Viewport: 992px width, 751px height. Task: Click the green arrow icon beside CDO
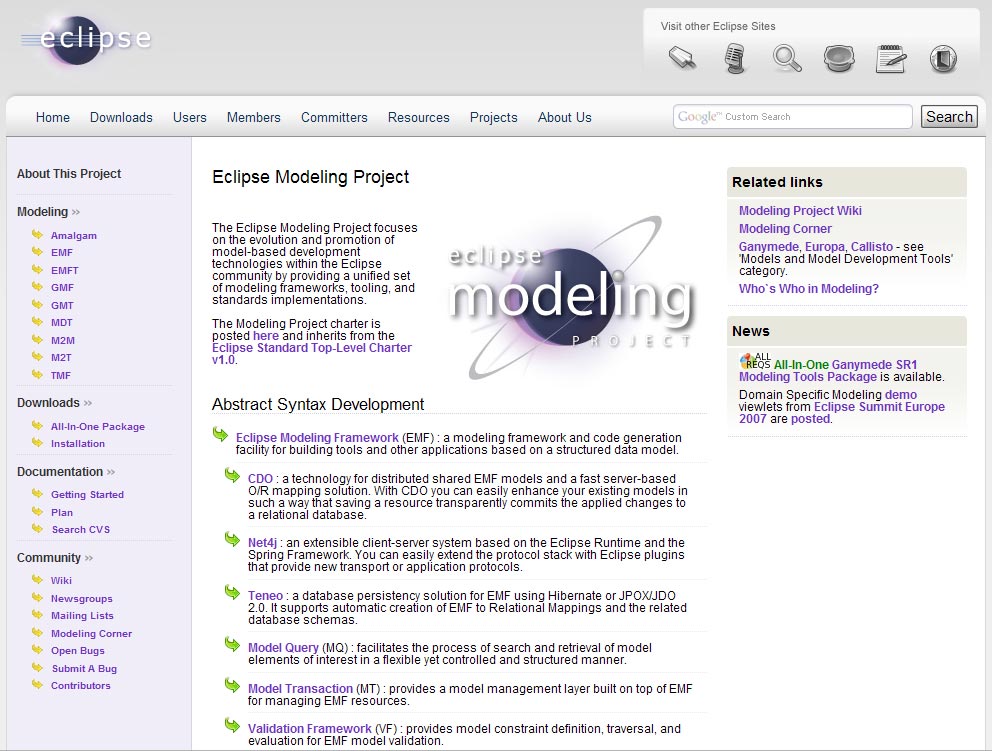(232, 475)
